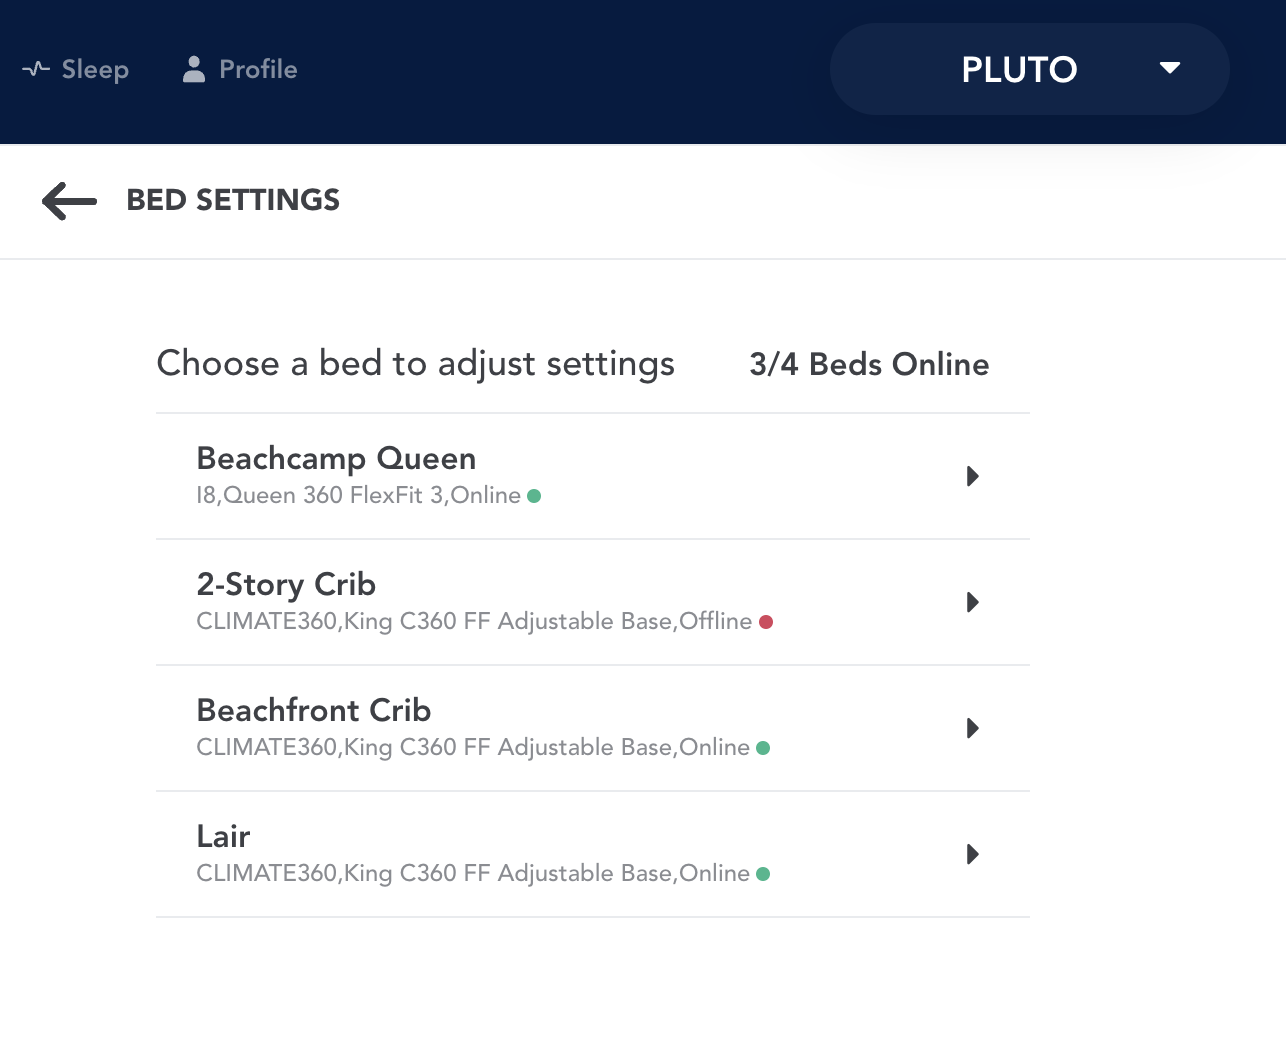Click the Bed Settings page title
Viewport: 1286px width, 1040px height.
[232, 200]
